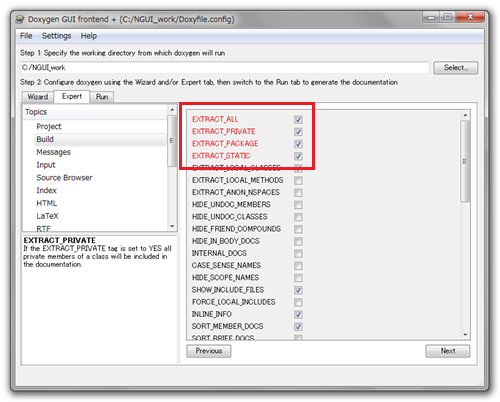This screenshot has height=402, width=500.
Task: Switch to the Run tab
Action: (x=102, y=97)
